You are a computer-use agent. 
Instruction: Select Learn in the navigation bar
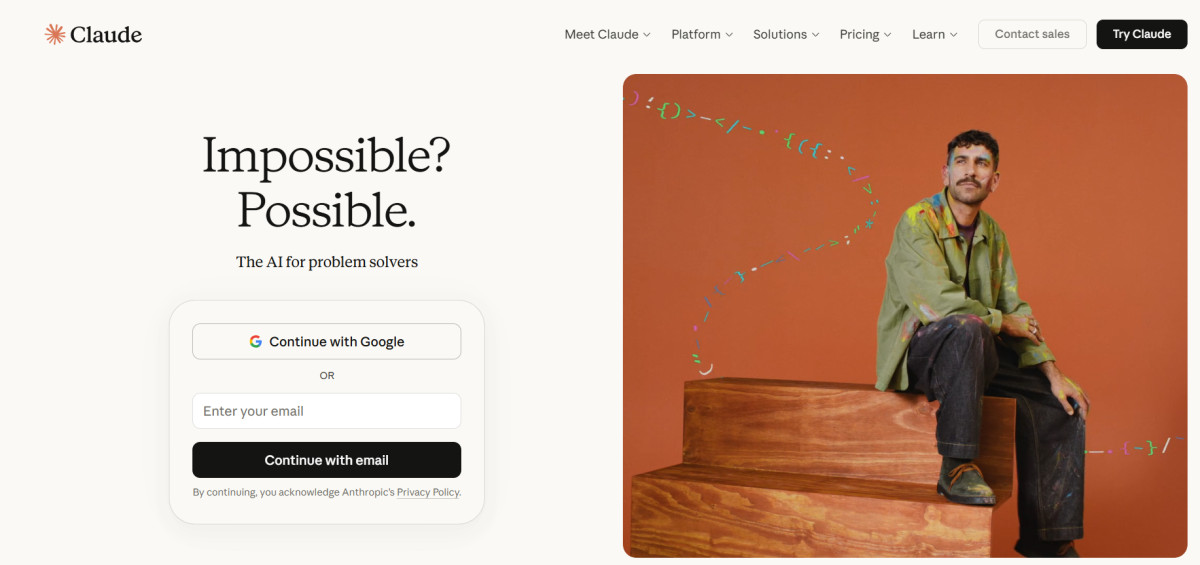tap(928, 34)
